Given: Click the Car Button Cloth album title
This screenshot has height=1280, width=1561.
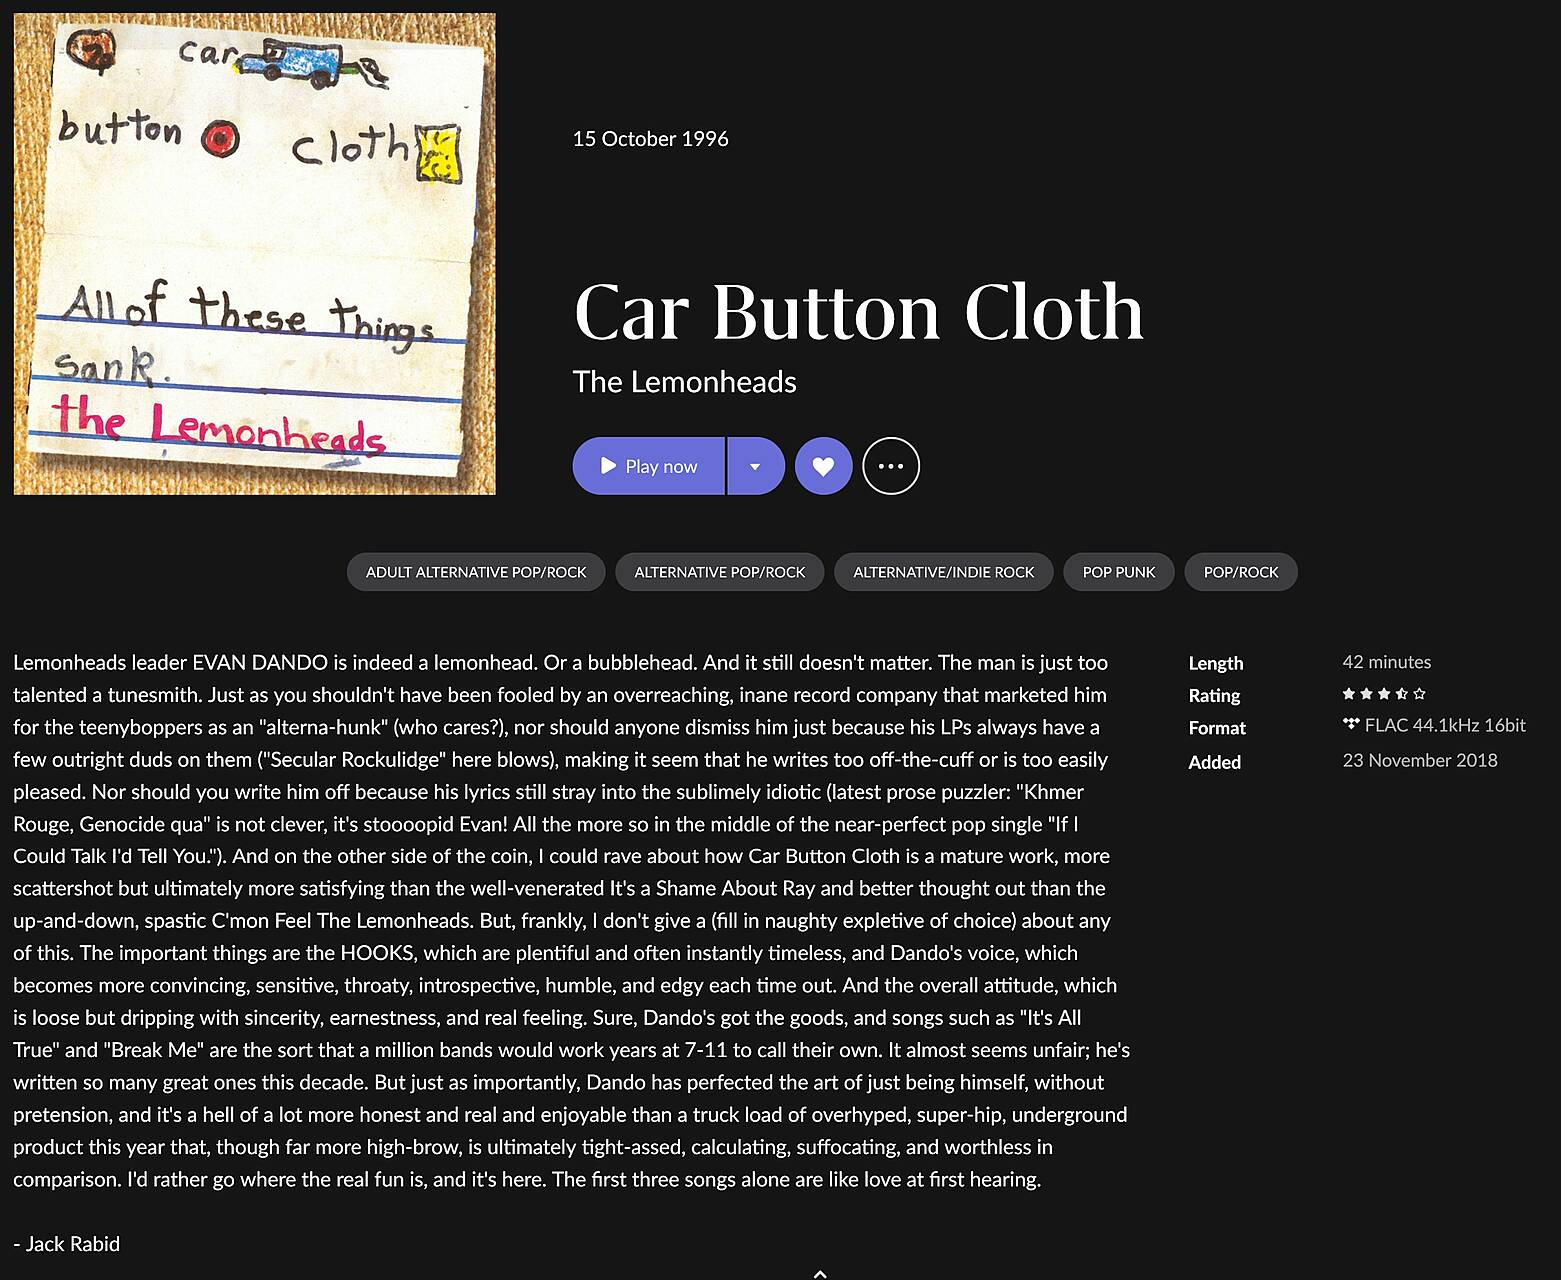Looking at the screenshot, I should [x=858, y=312].
